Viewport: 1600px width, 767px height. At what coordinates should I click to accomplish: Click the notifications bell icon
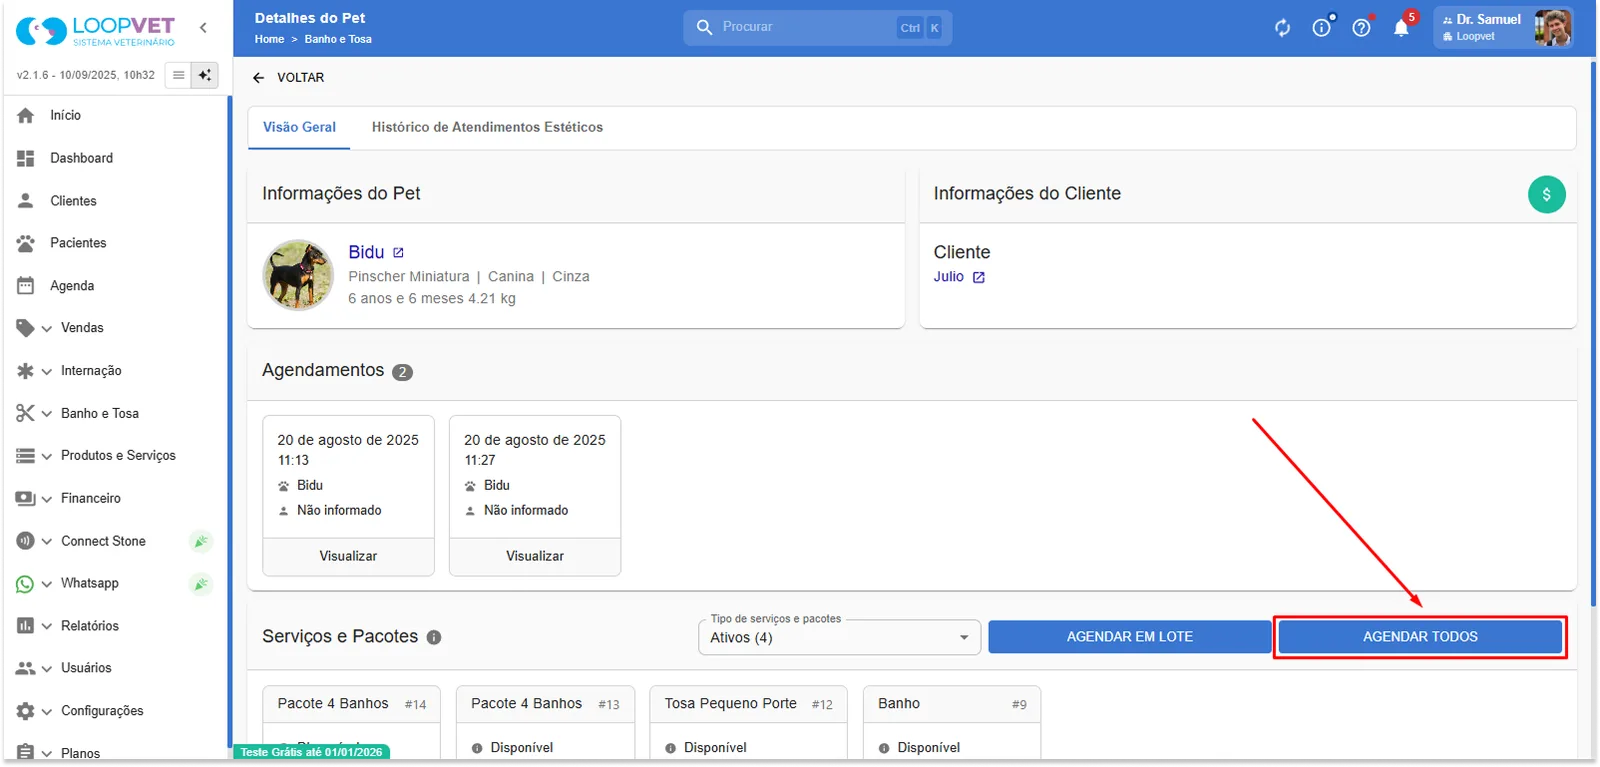pos(1401,28)
